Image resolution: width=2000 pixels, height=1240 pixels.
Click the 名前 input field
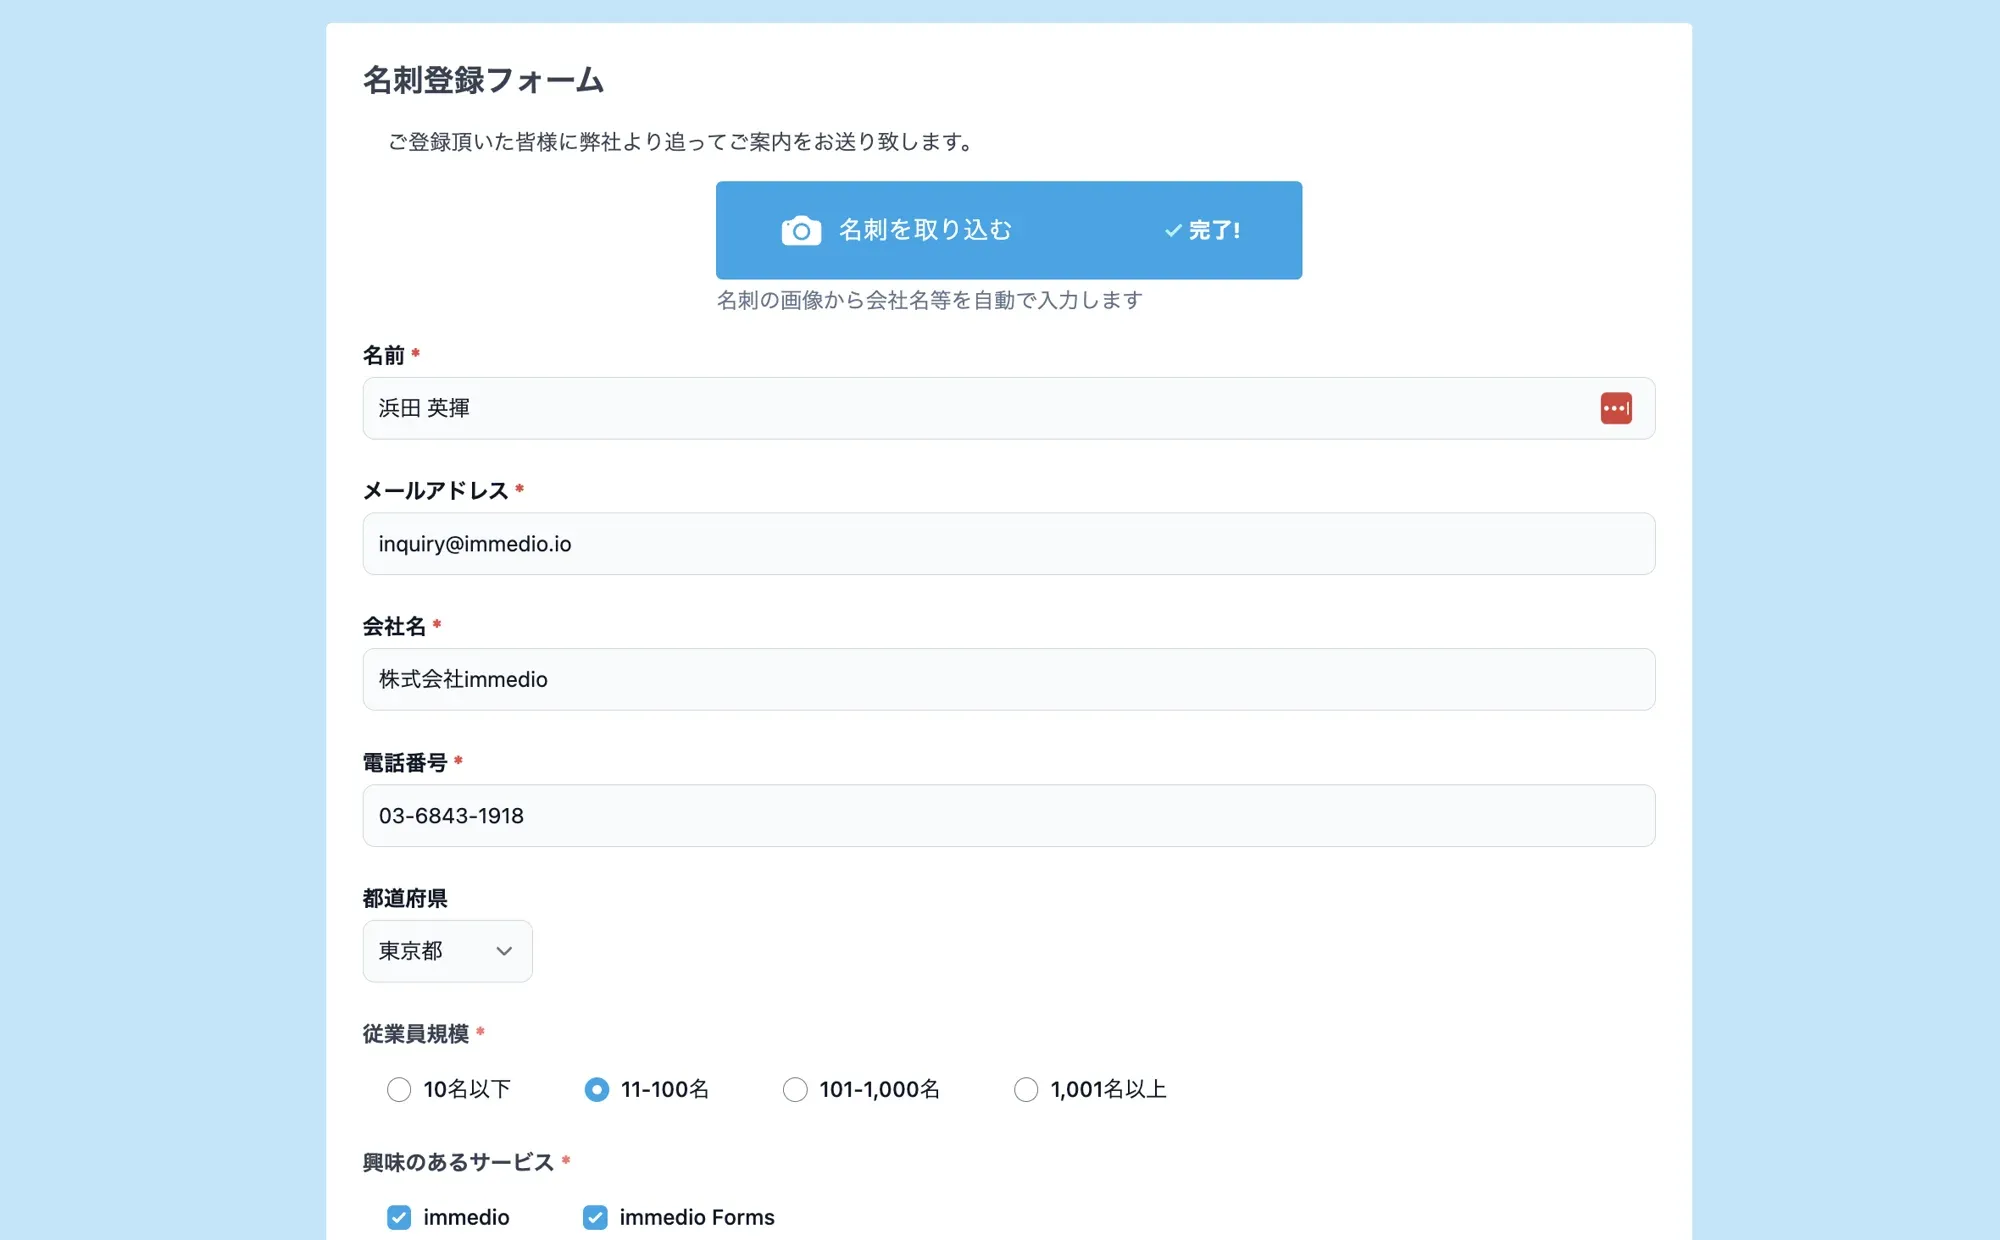click(x=980, y=408)
